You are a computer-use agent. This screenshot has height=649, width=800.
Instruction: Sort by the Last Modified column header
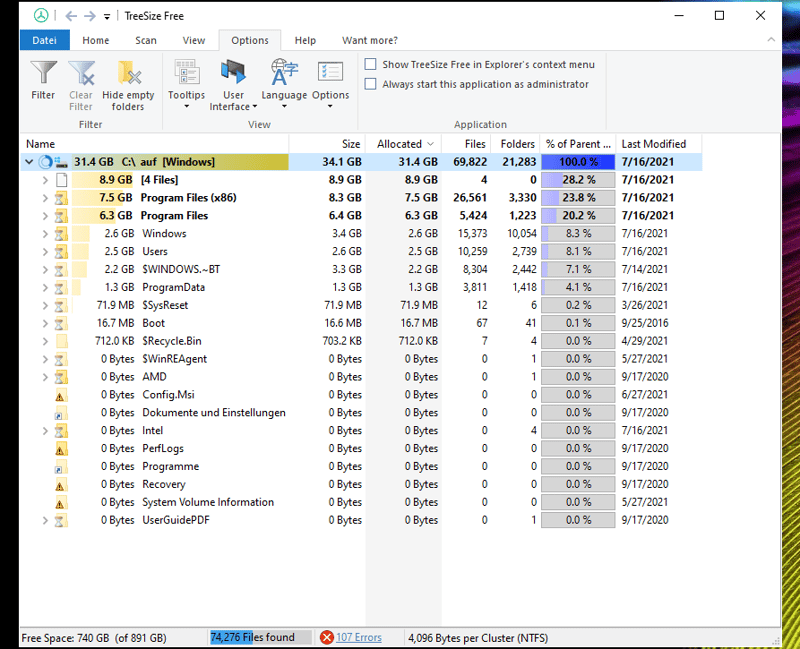click(x=658, y=144)
